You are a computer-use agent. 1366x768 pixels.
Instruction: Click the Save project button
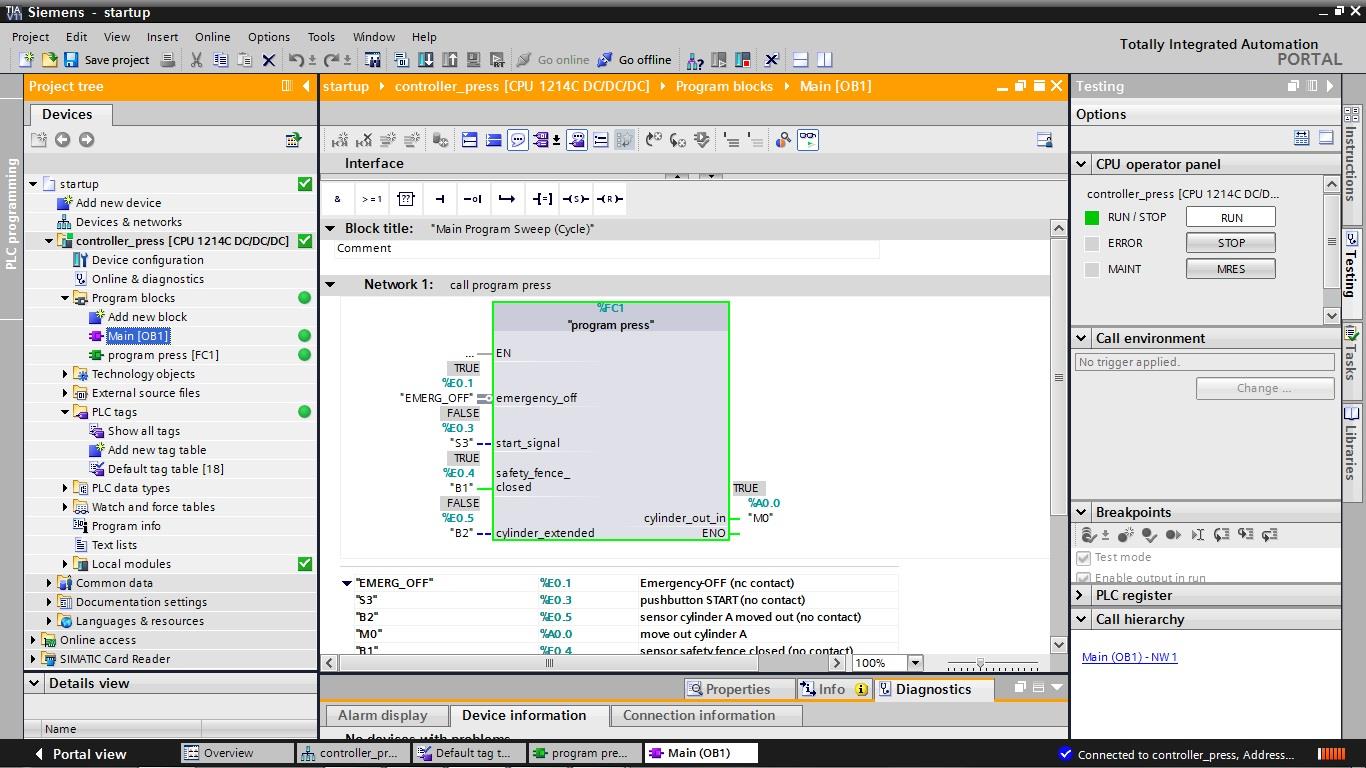coord(107,60)
